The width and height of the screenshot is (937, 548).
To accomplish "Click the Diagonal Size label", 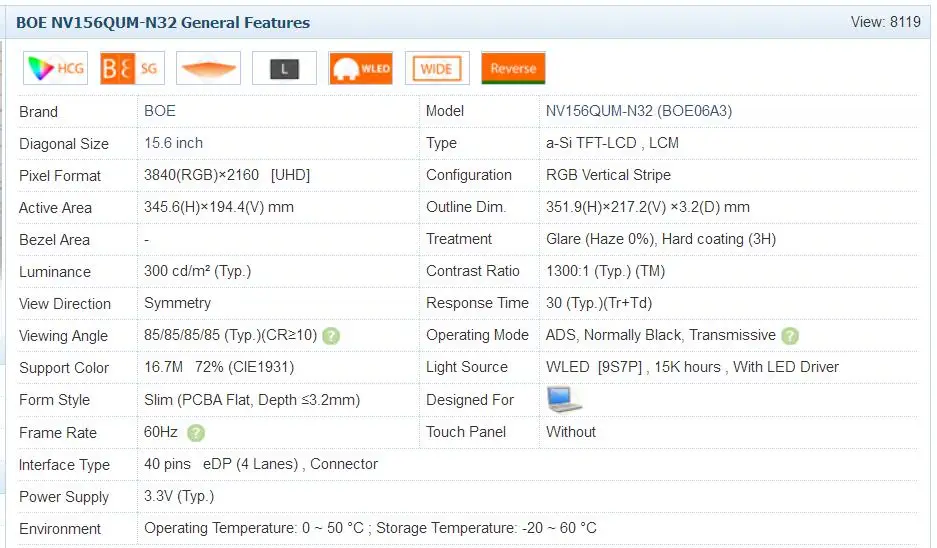I will coord(64,144).
